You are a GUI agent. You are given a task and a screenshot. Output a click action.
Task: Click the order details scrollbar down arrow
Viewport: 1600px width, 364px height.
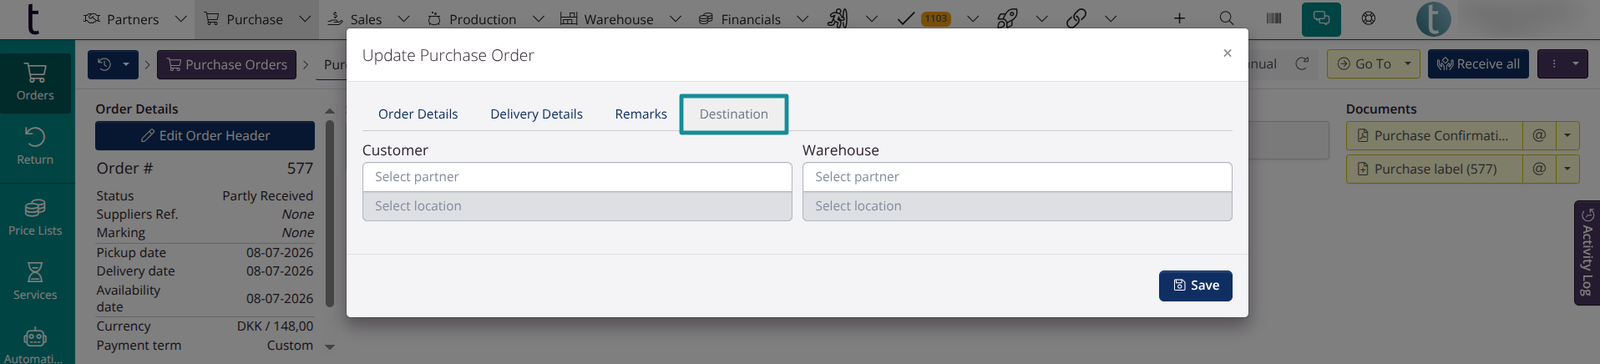coord(330,347)
